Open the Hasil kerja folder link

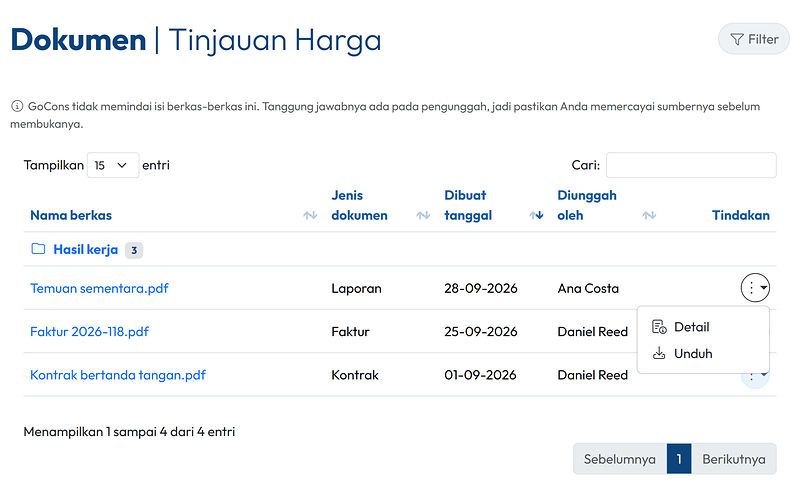(x=86, y=249)
